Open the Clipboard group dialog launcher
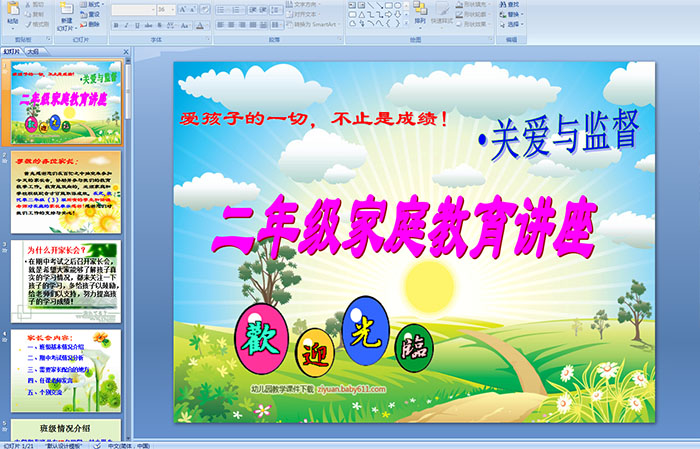Screen dimensions: 700x449 click(48, 40)
